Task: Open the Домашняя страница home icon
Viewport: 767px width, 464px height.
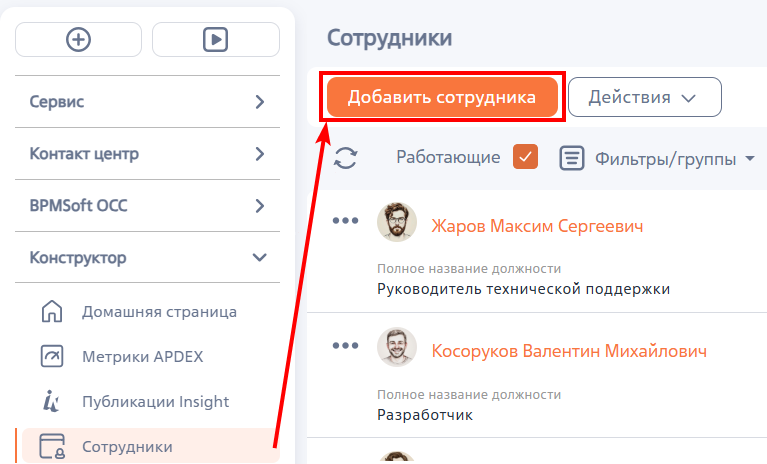Action: (52, 311)
